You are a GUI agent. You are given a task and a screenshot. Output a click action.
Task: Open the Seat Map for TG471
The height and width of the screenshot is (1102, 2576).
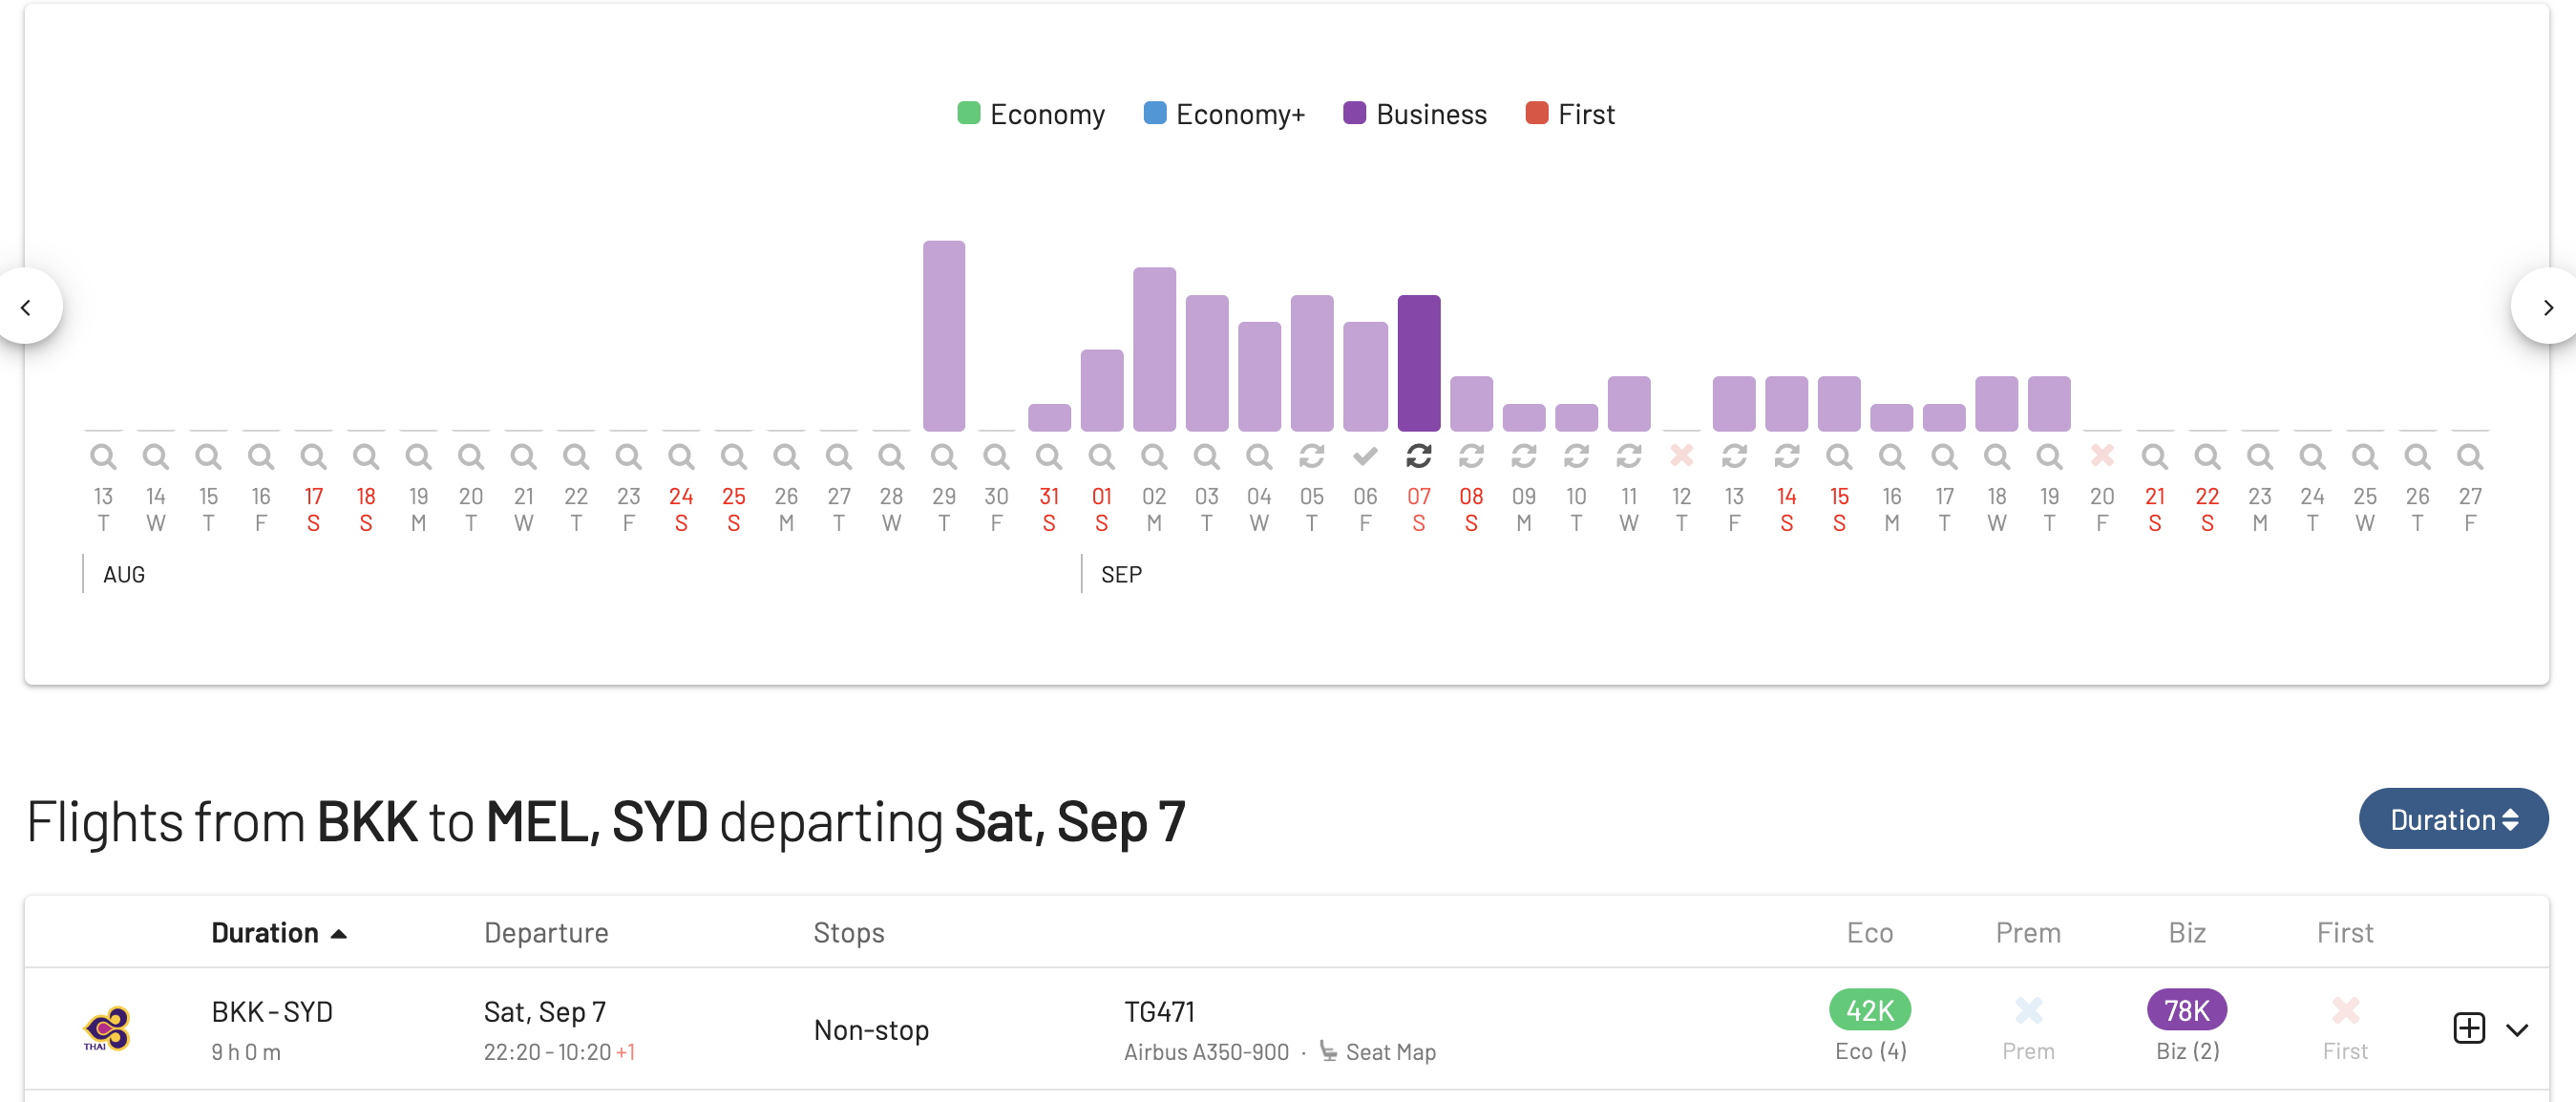pyautogui.click(x=1389, y=1052)
